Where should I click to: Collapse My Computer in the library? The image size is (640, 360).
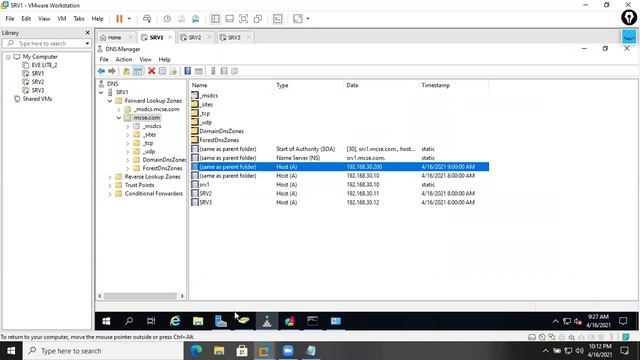(8, 57)
